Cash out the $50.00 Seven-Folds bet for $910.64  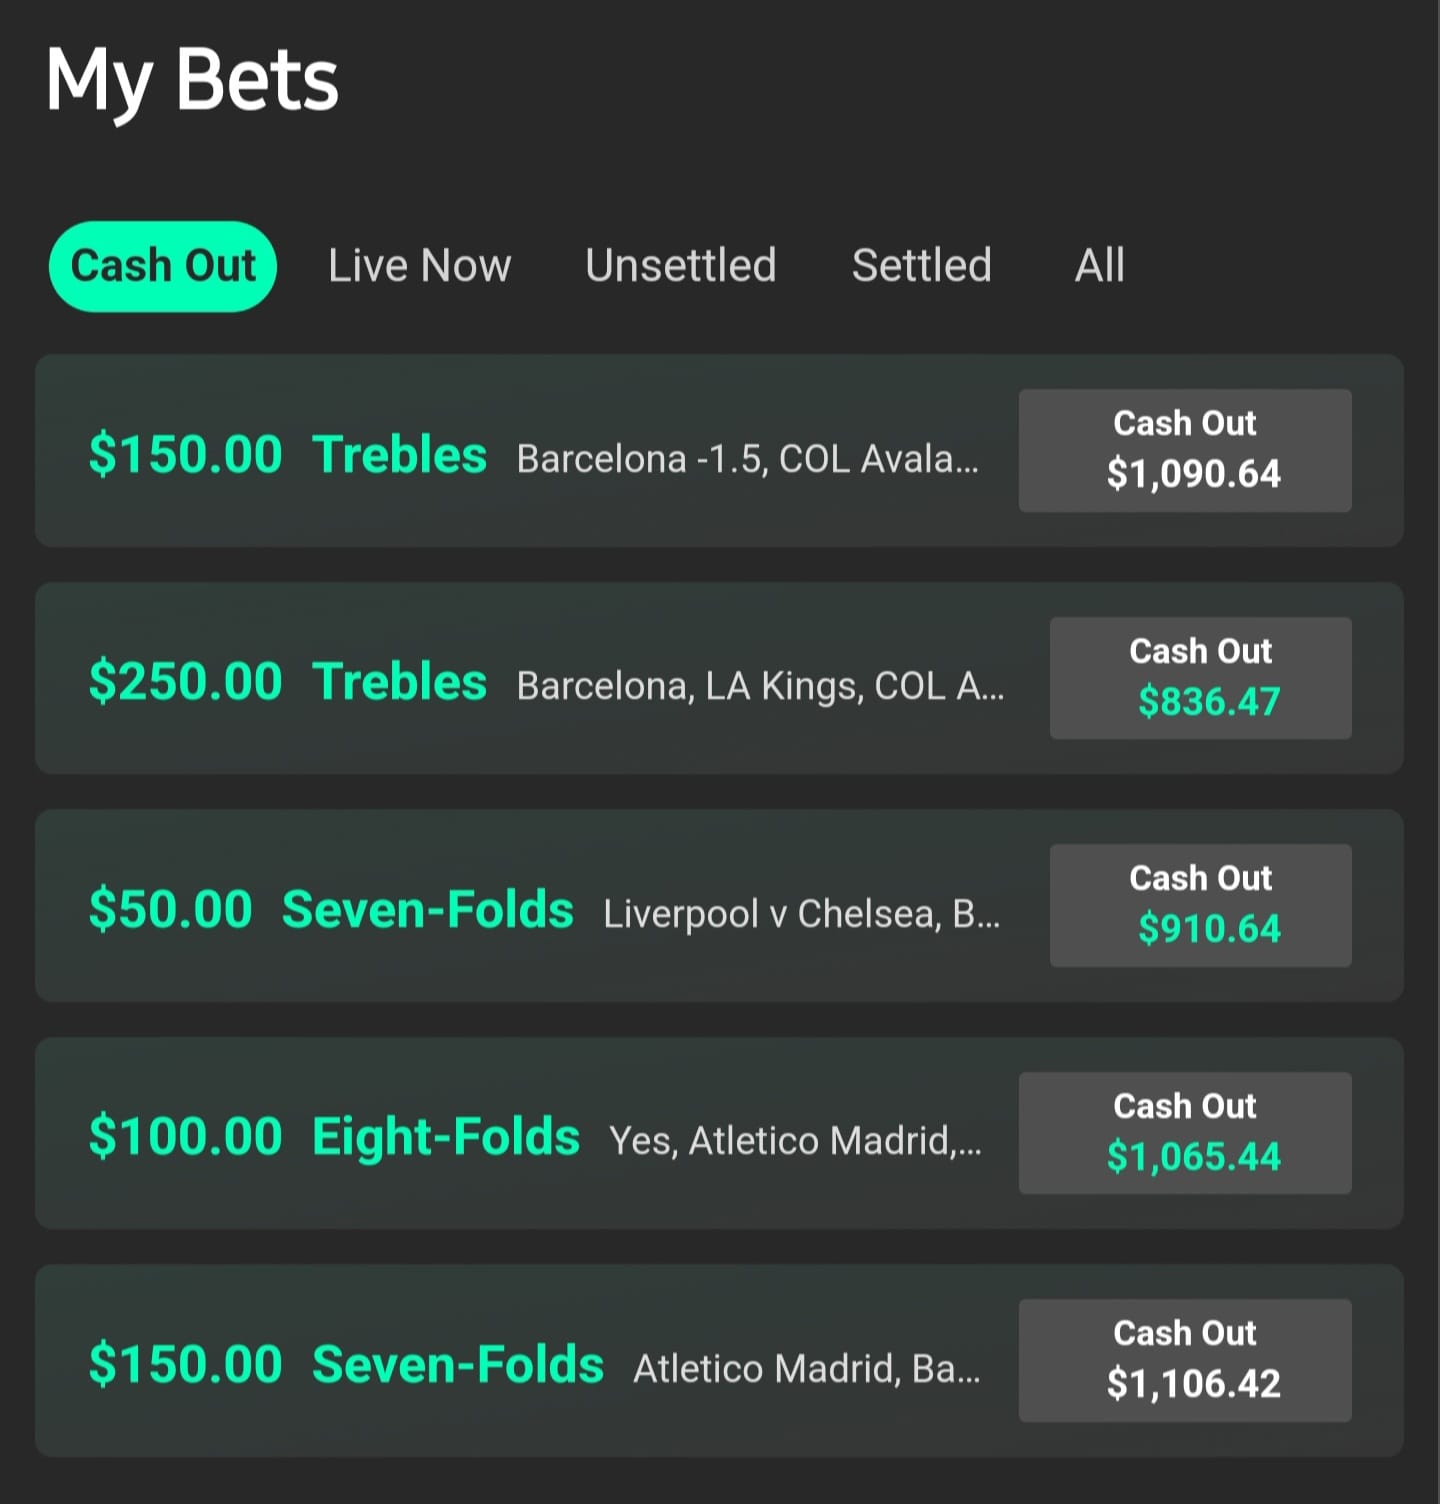coord(1200,905)
